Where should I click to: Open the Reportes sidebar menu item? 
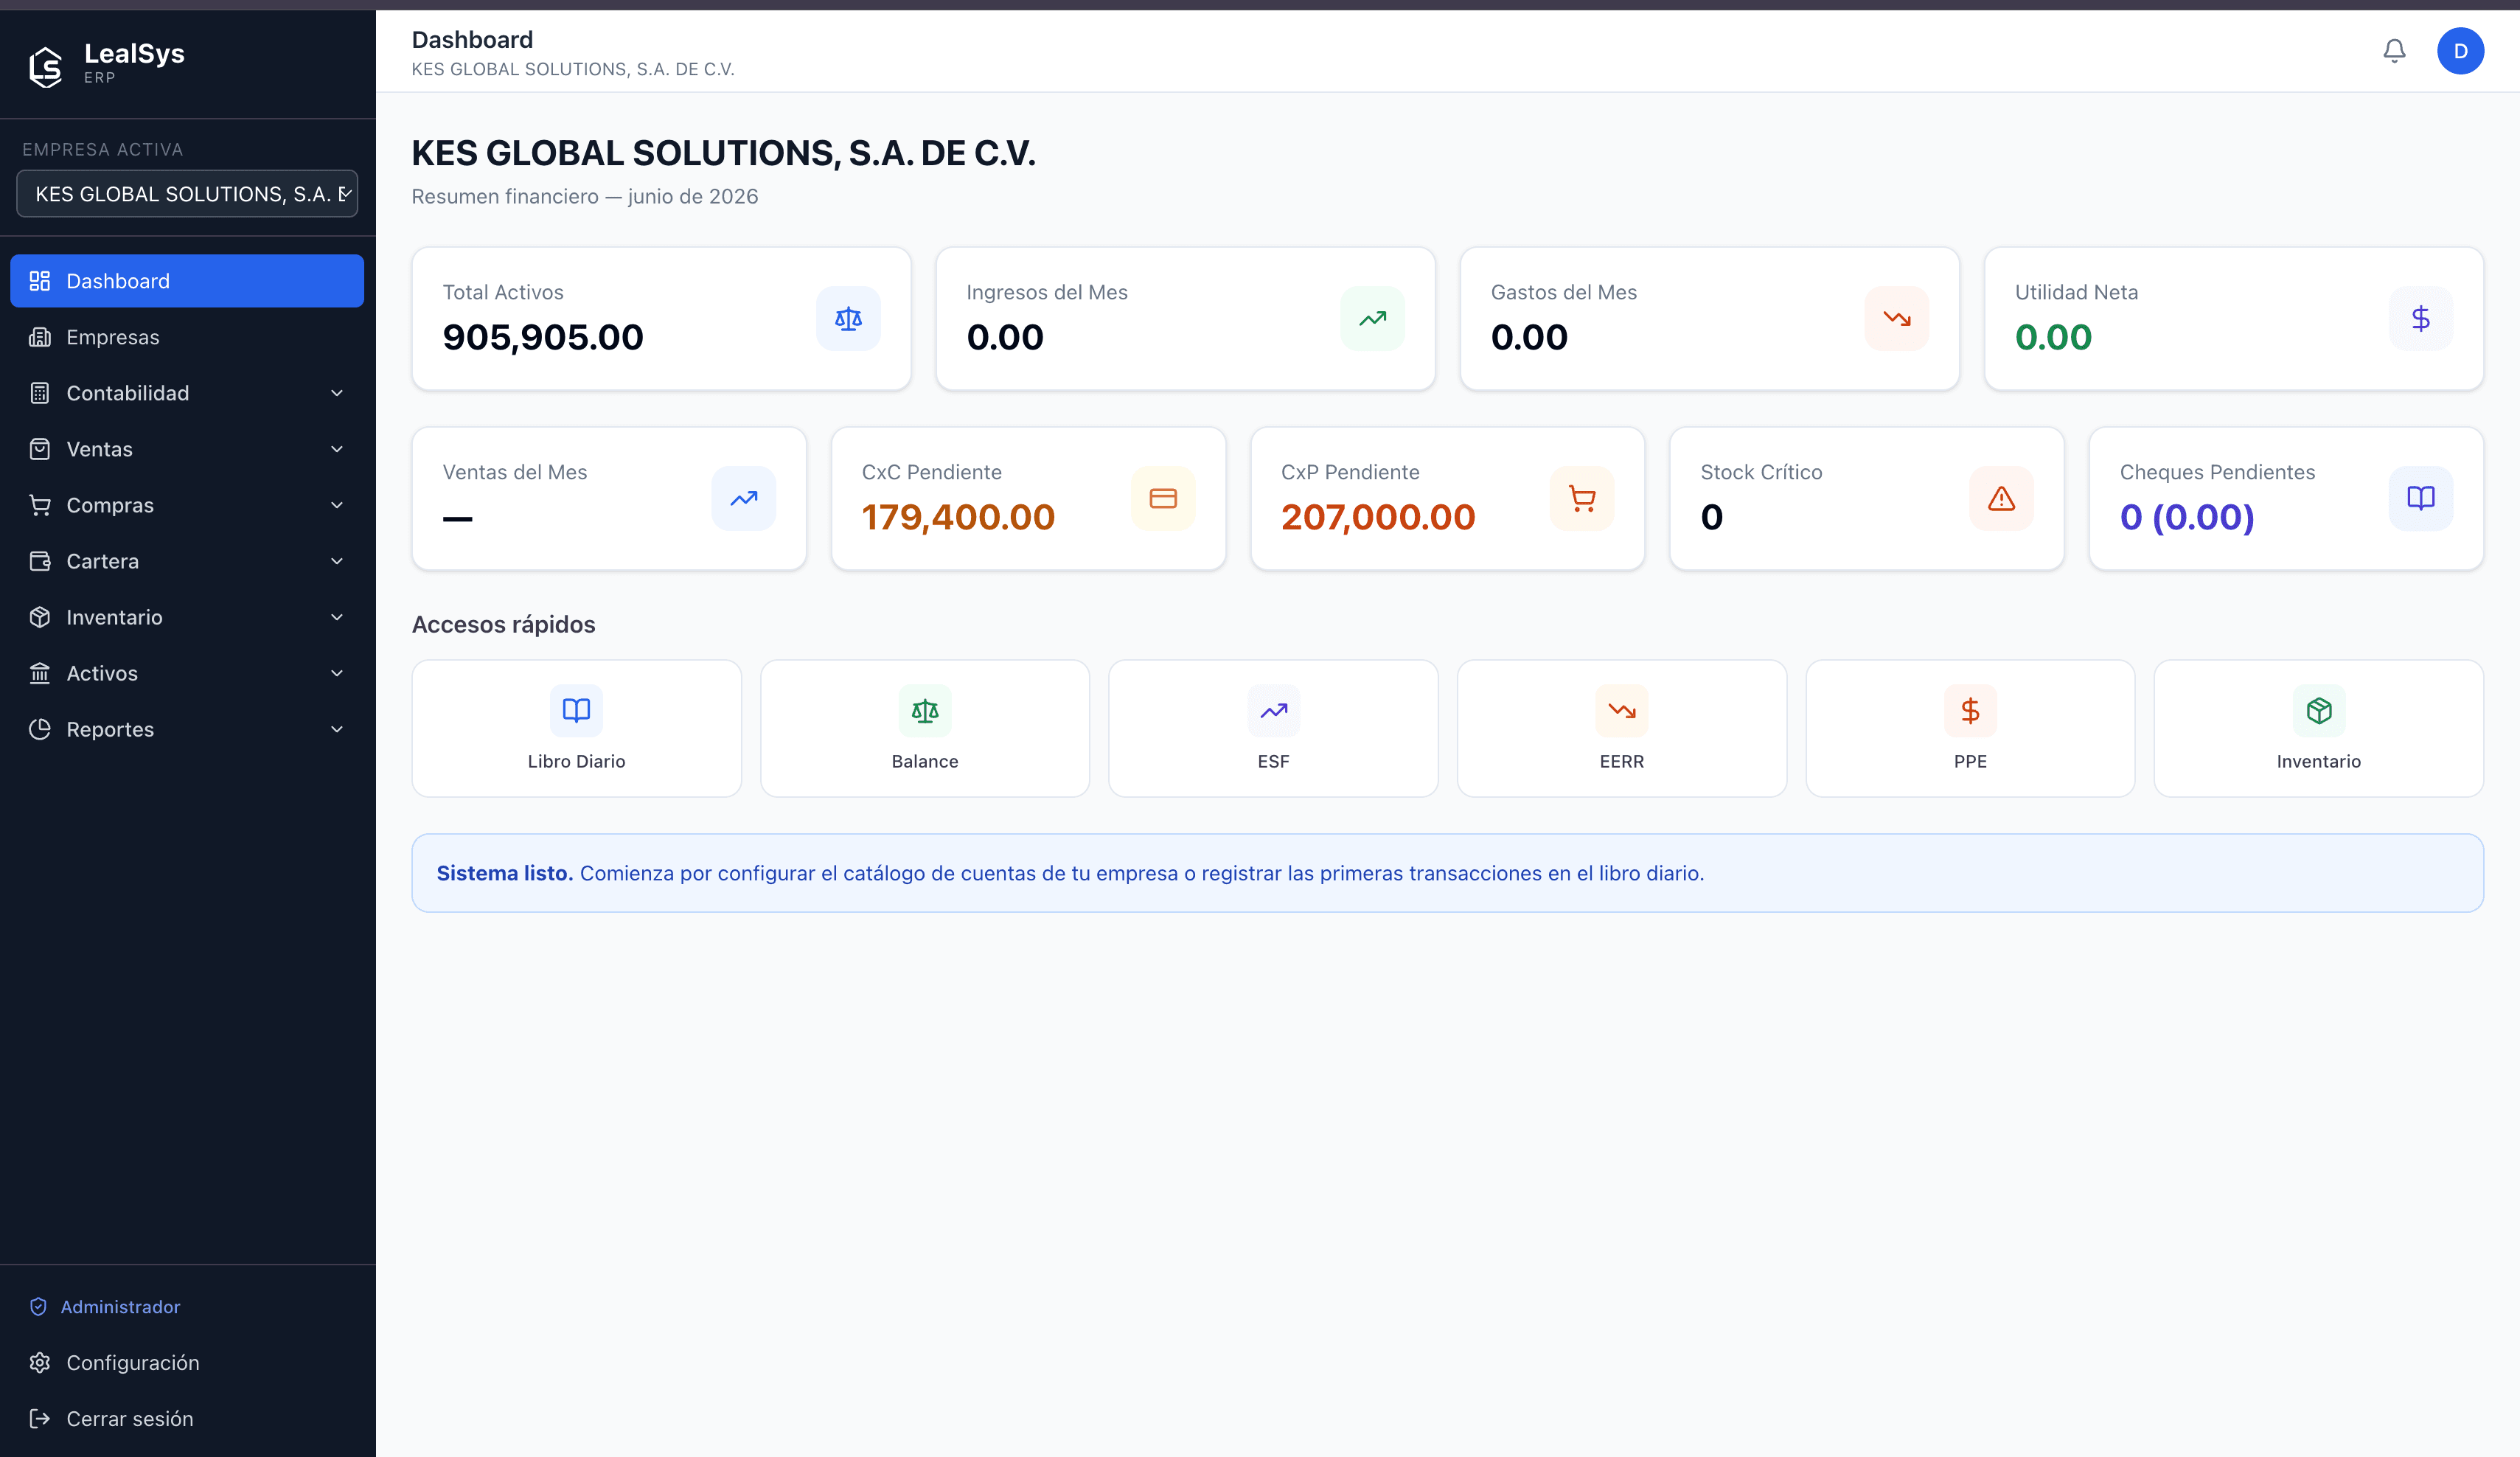click(187, 729)
